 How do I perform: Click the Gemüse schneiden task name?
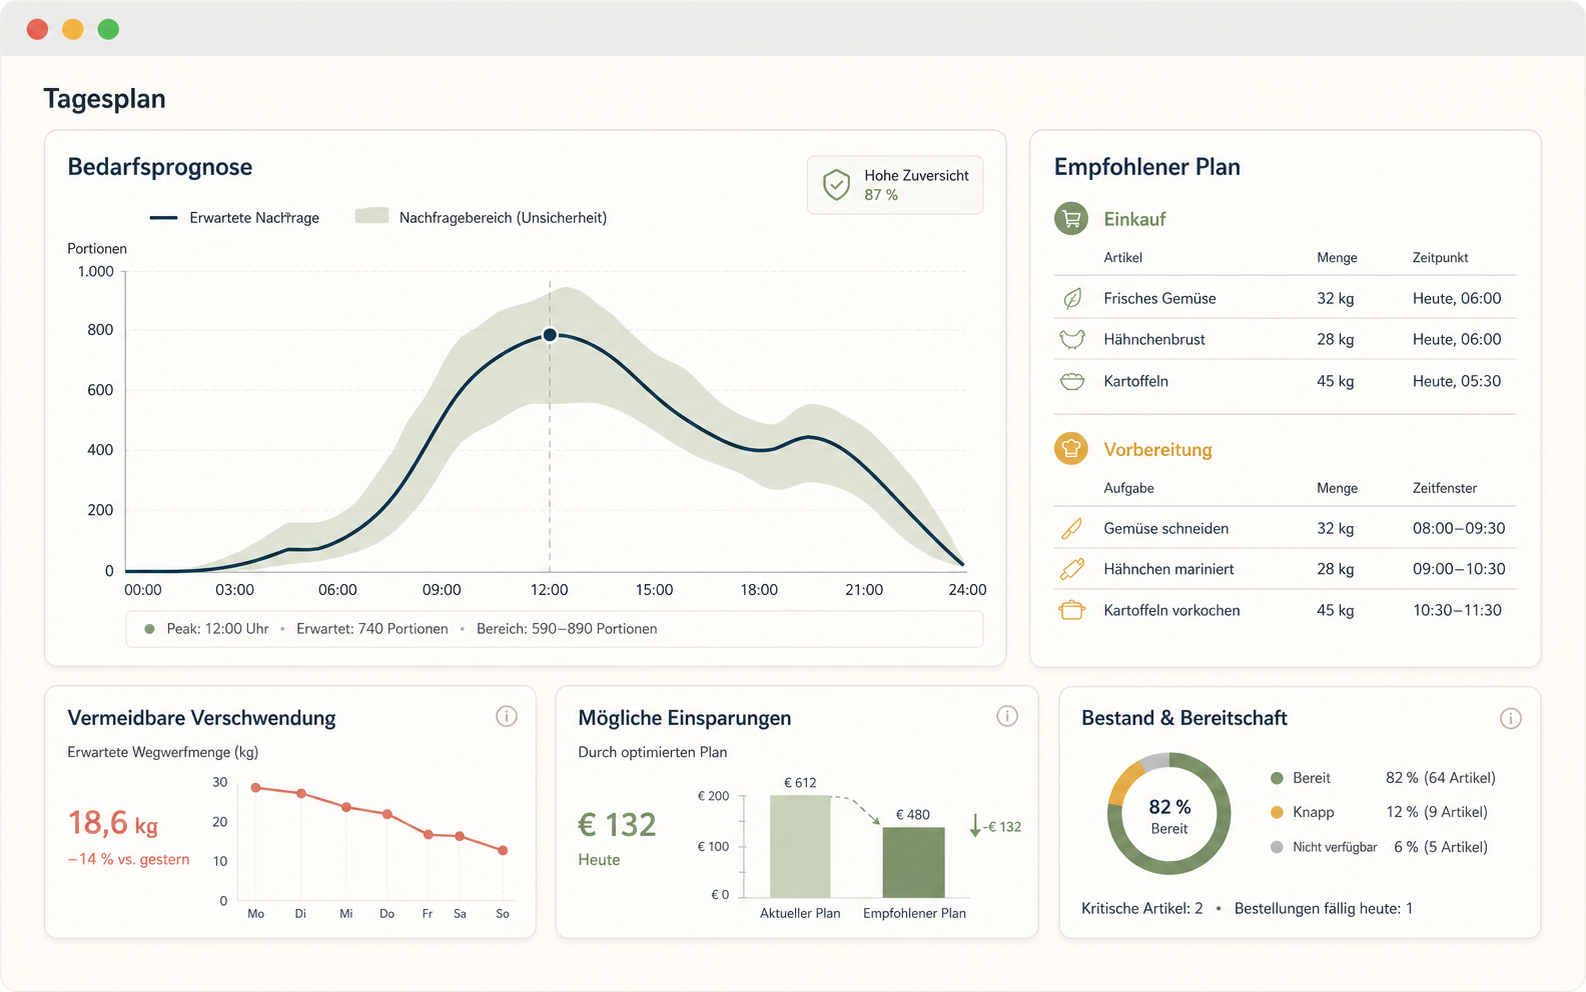coord(1166,528)
